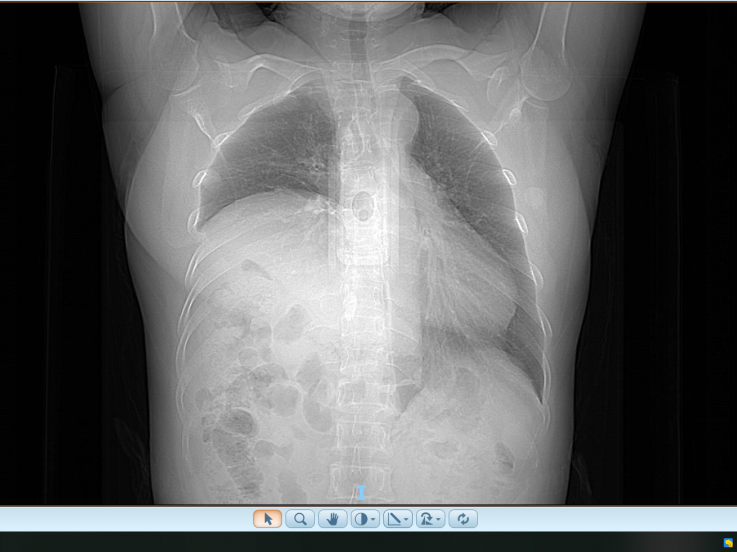Screen dimensions: 737x552
Task: Click the blue I-beam marker on the lower spine
Action: tap(361, 493)
